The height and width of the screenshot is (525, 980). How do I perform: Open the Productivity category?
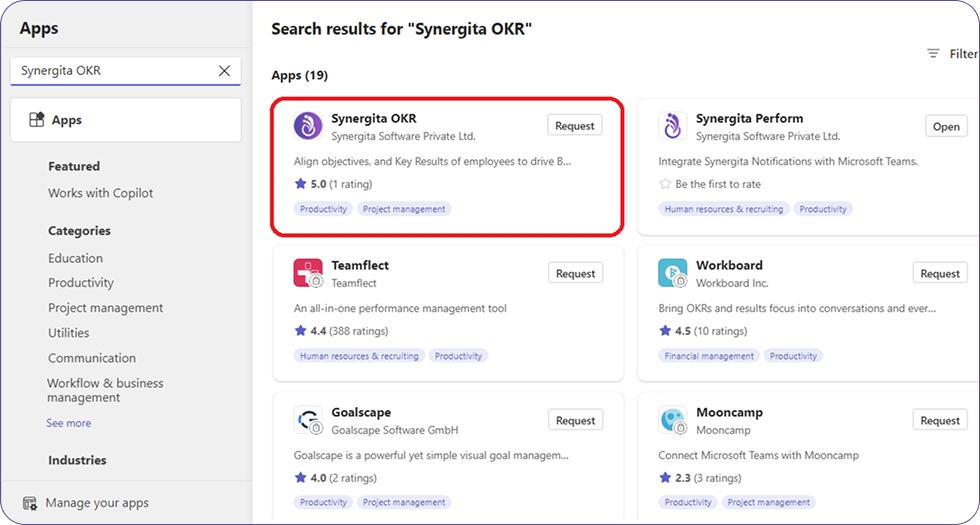[x=81, y=283]
